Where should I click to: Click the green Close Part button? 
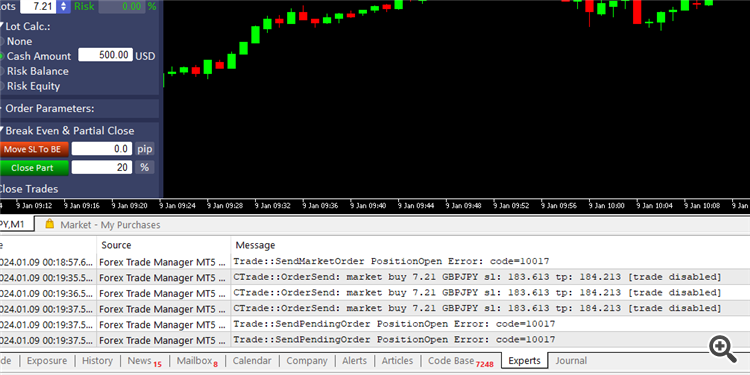tap(34, 168)
